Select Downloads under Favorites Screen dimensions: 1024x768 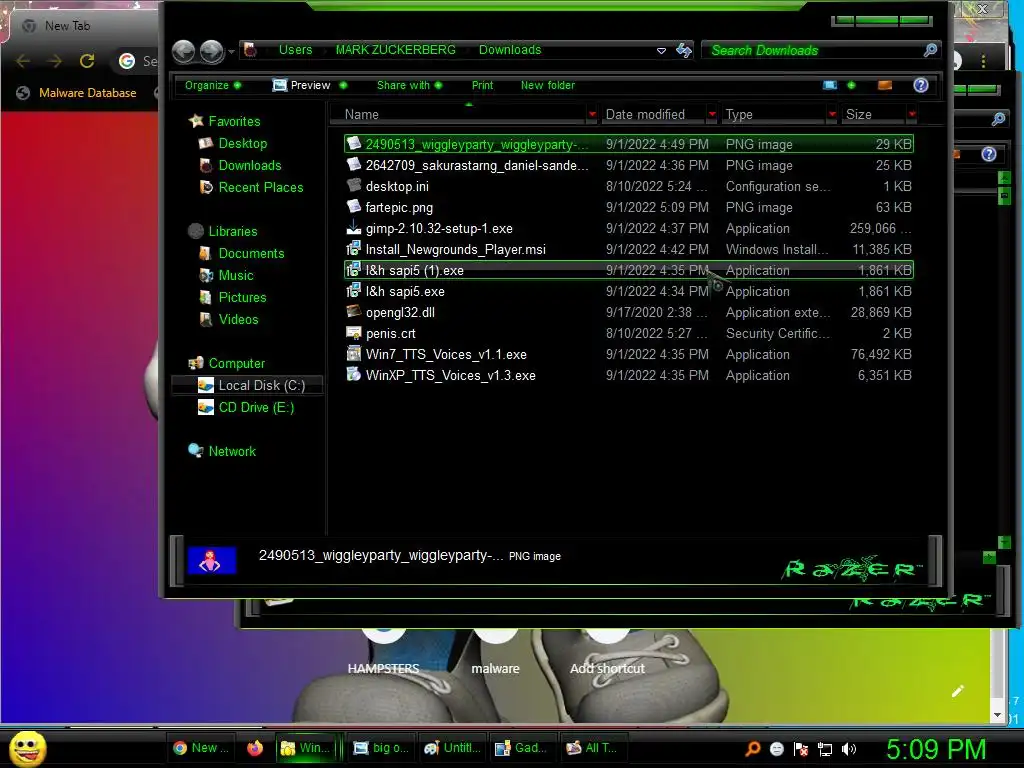[241, 165]
